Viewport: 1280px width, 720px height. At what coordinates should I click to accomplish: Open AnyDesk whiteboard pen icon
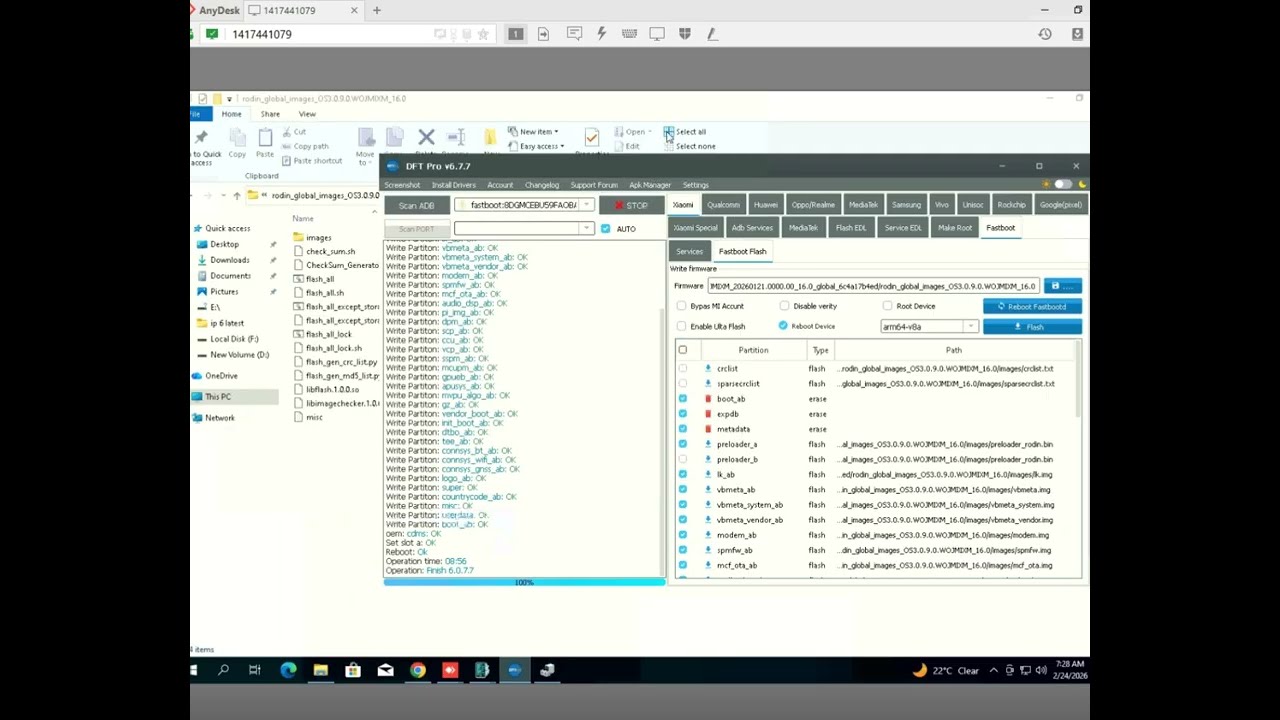[x=712, y=34]
